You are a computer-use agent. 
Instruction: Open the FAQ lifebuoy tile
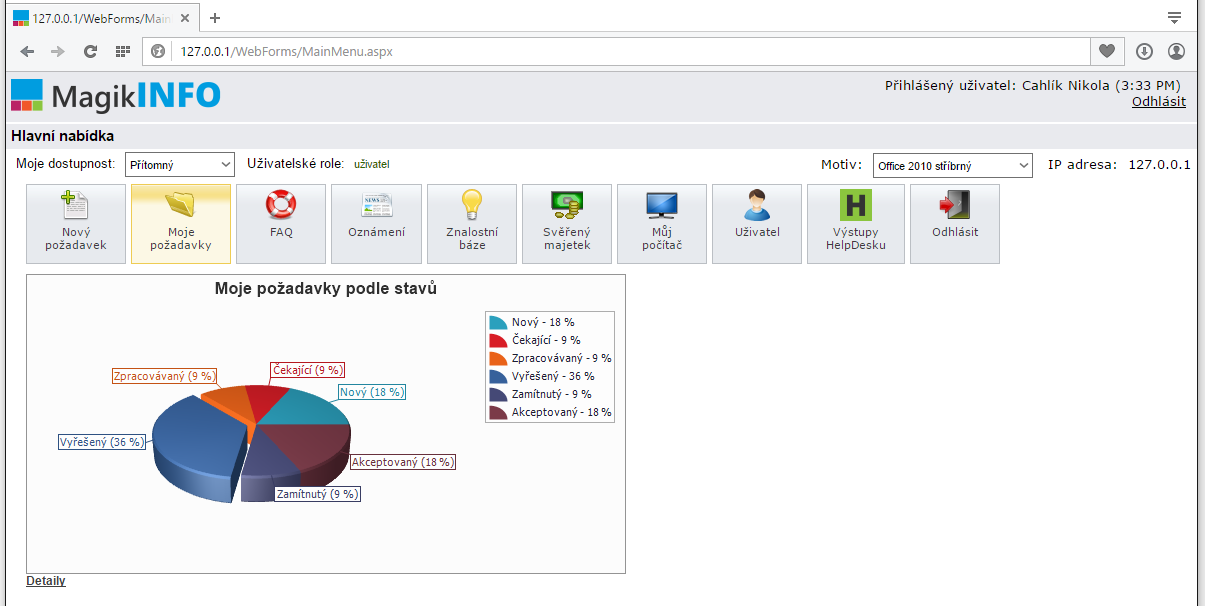tap(281, 224)
